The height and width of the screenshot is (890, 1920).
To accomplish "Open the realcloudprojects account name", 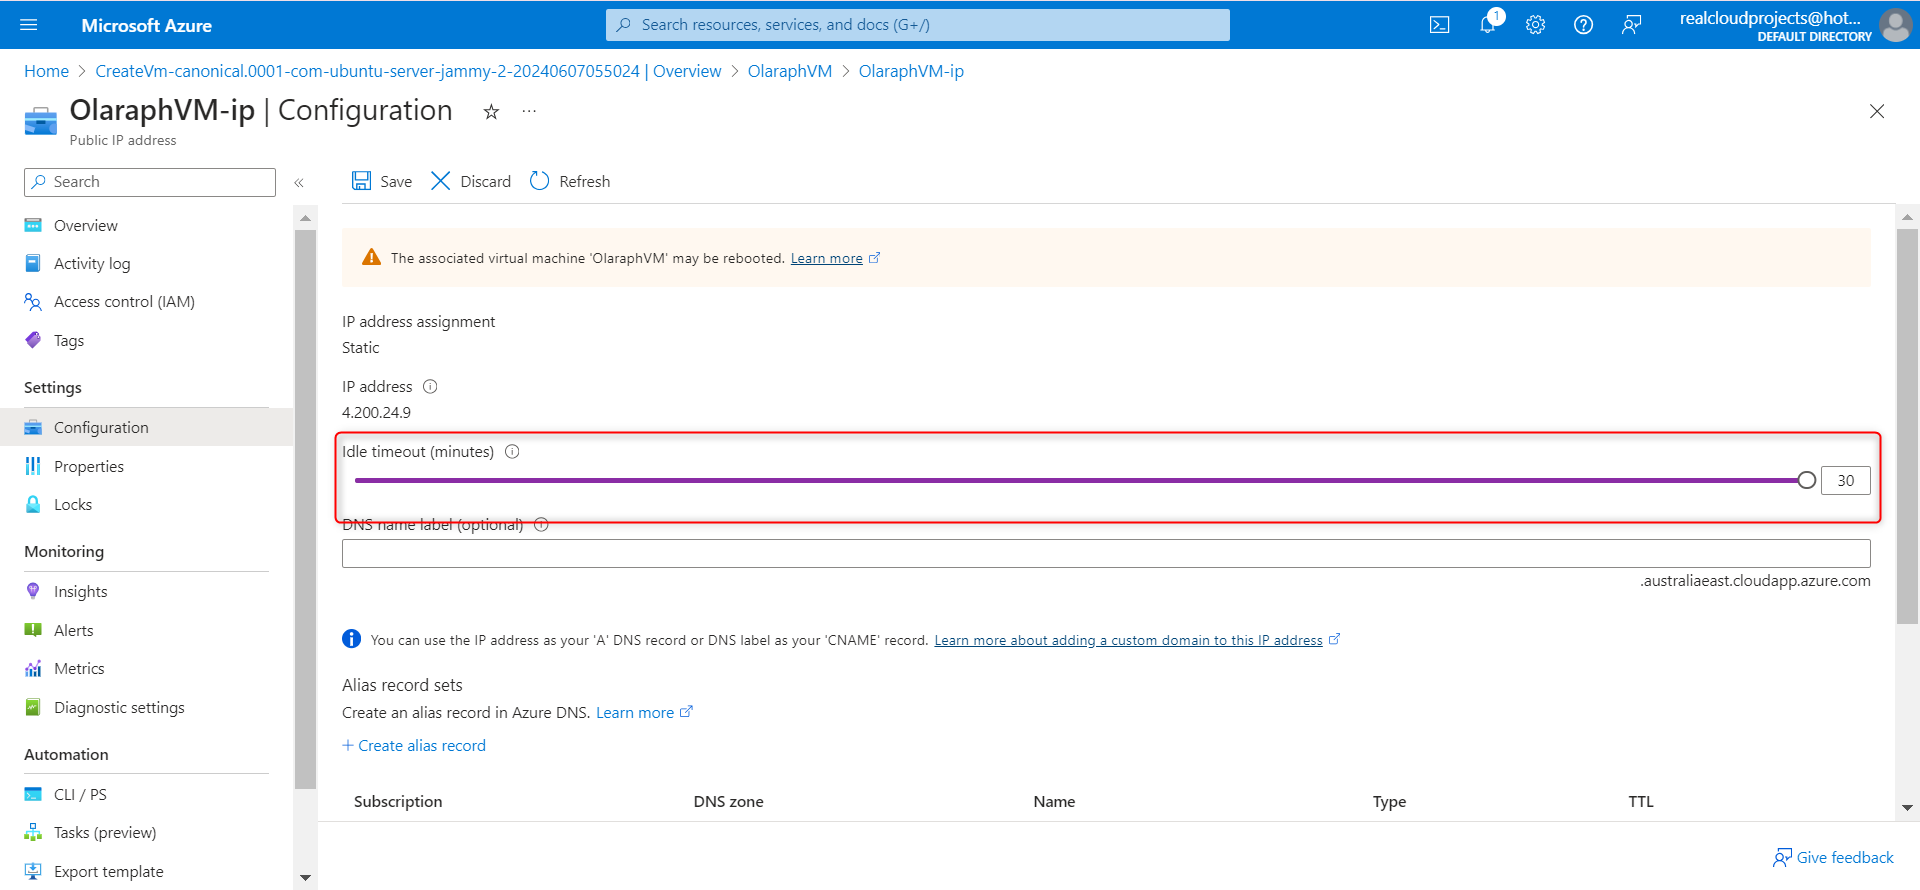I will 1770,18.
